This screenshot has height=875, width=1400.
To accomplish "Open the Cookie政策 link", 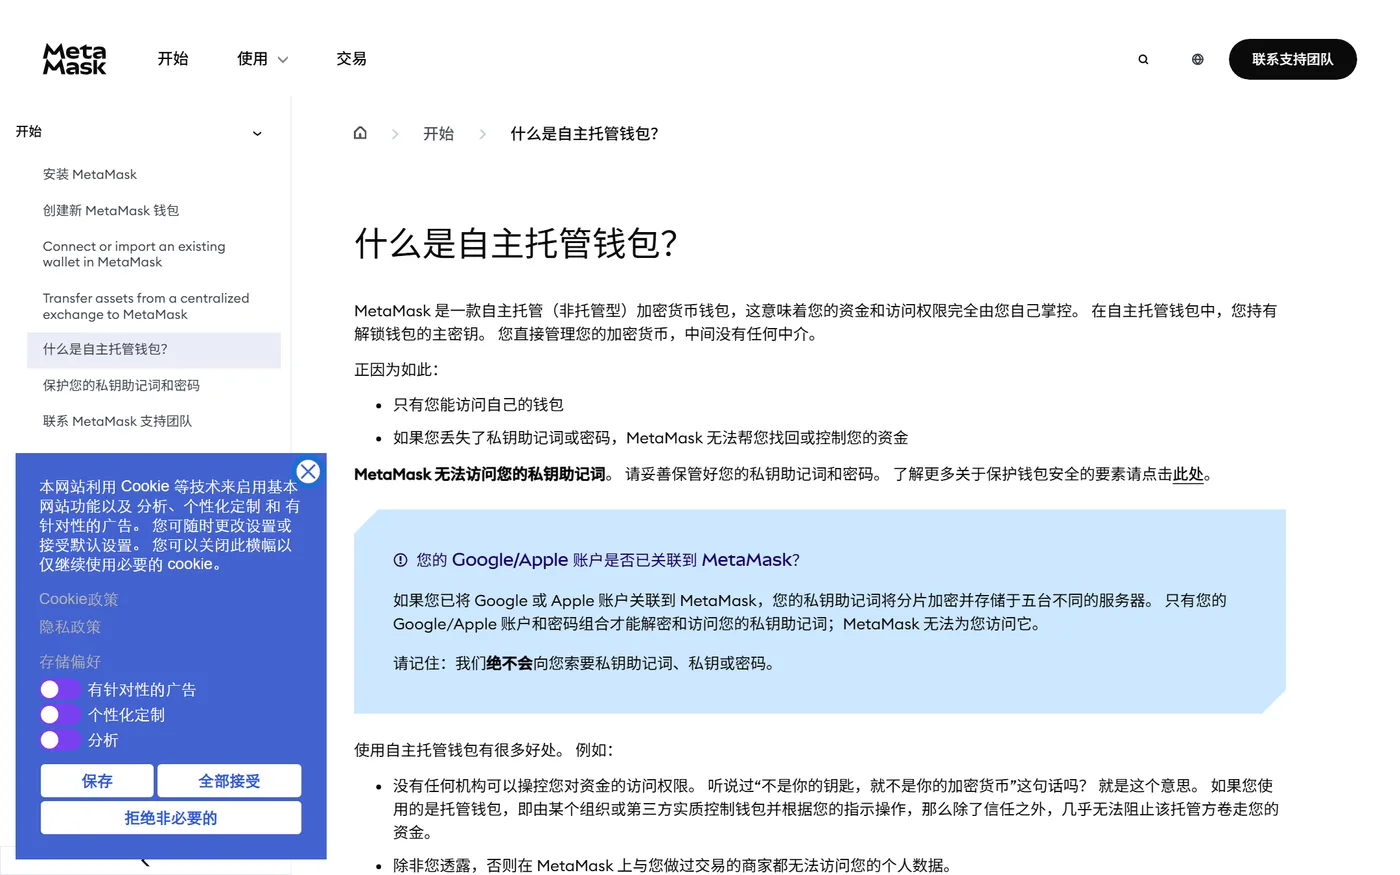I will pyautogui.click(x=78, y=599).
